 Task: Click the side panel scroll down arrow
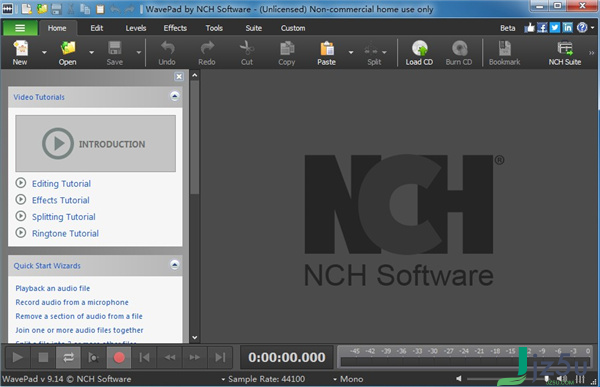195,338
